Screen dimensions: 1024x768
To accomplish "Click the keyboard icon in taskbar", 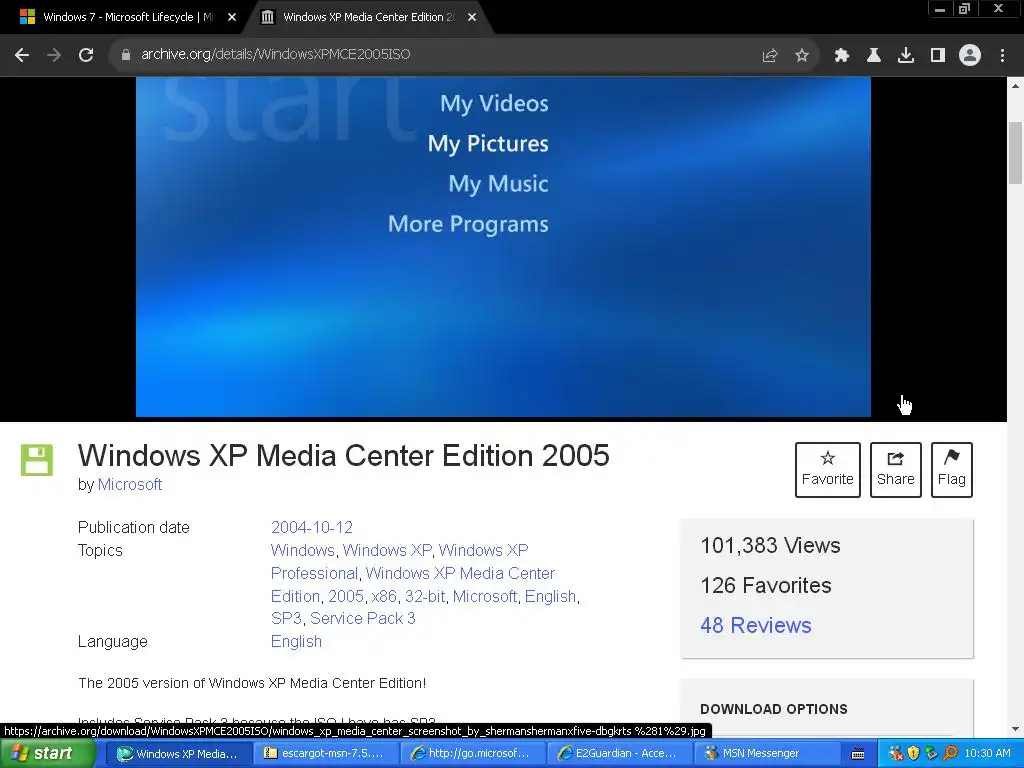I will tap(858, 755).
